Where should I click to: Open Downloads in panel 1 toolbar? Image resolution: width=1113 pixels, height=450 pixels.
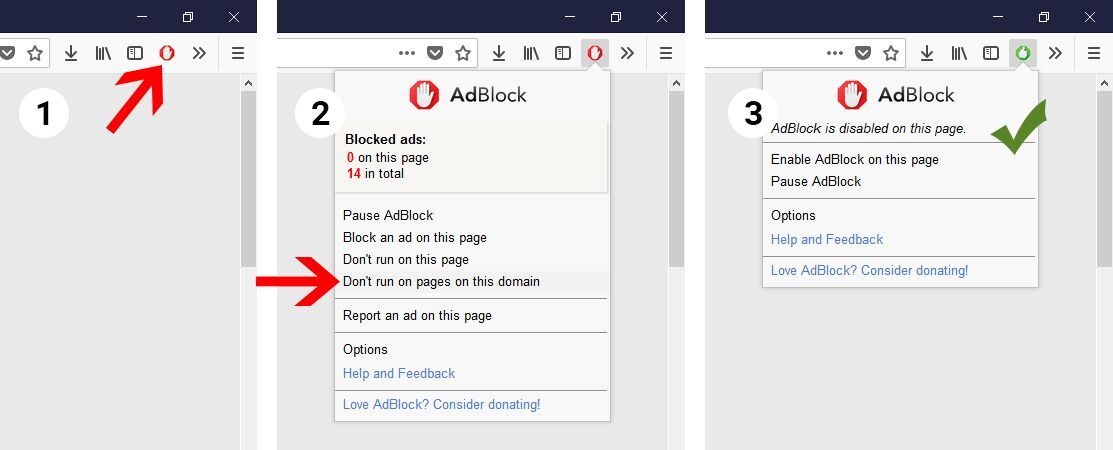pyautogui.click(x=71, y=53)
